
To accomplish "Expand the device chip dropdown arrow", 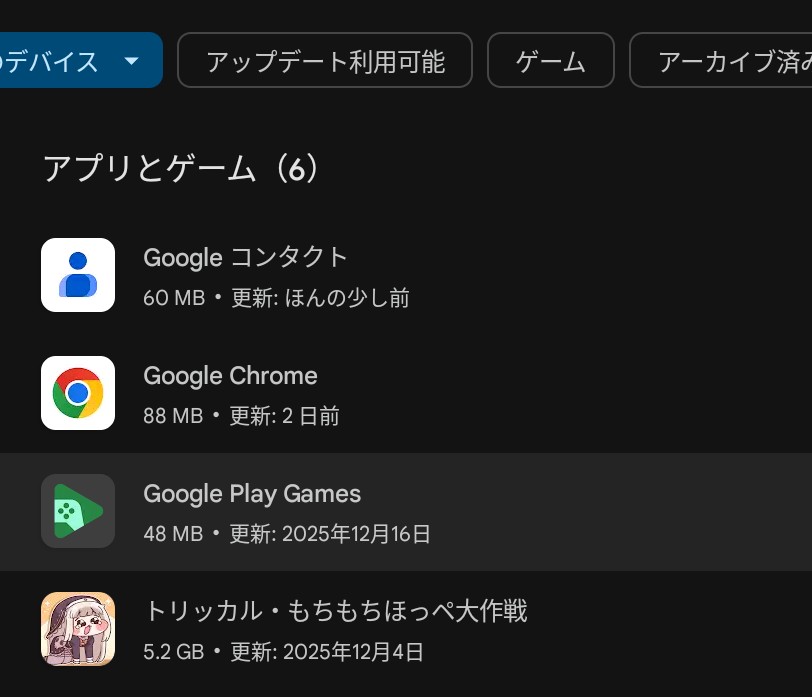I will coord(131,61).
